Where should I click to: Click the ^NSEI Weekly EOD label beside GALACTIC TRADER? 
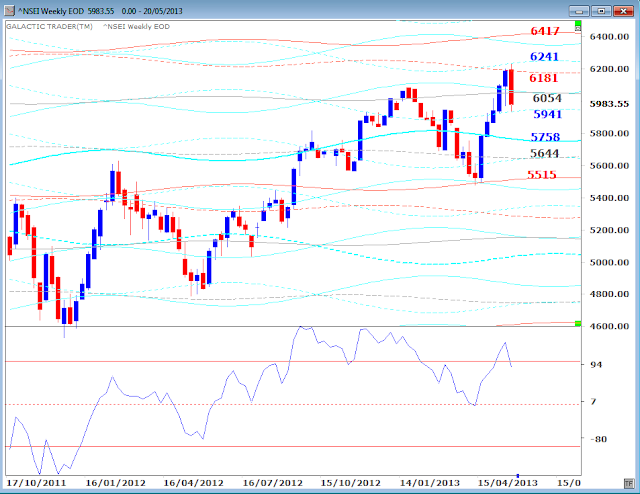[x=136, y=27]
